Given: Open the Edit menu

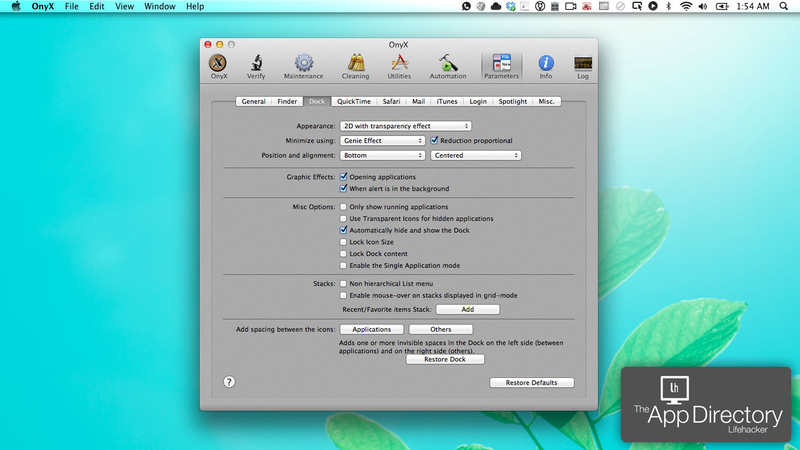Looking at the screenshot, I should pyautogui.click(x=96, y=6).
